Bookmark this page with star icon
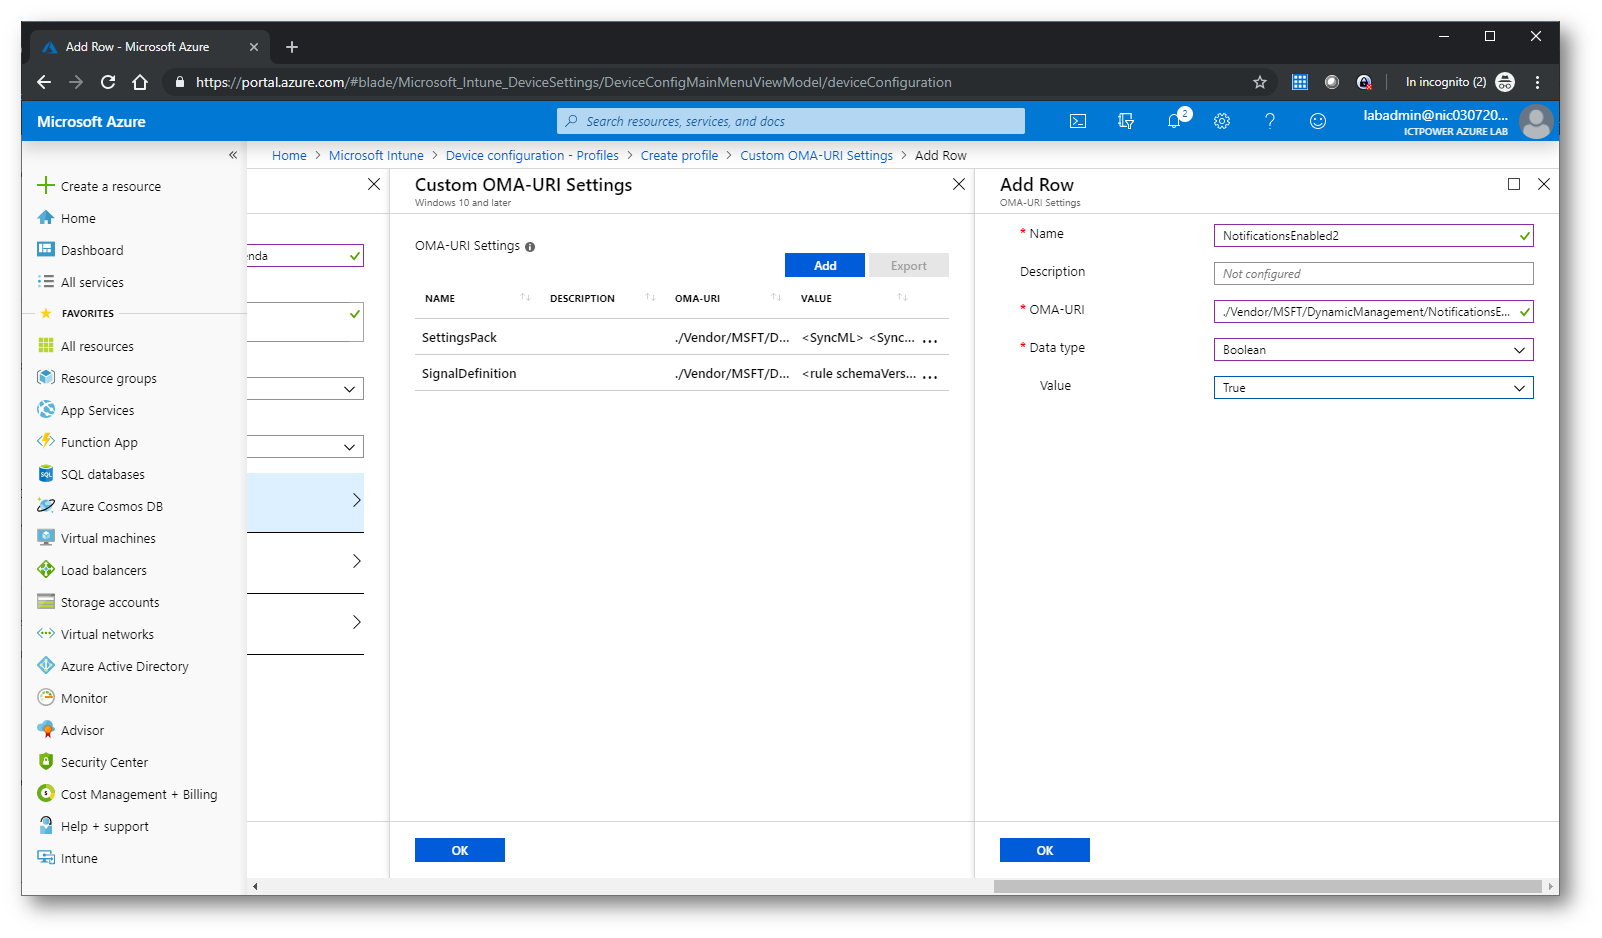 coord(1260,82)
